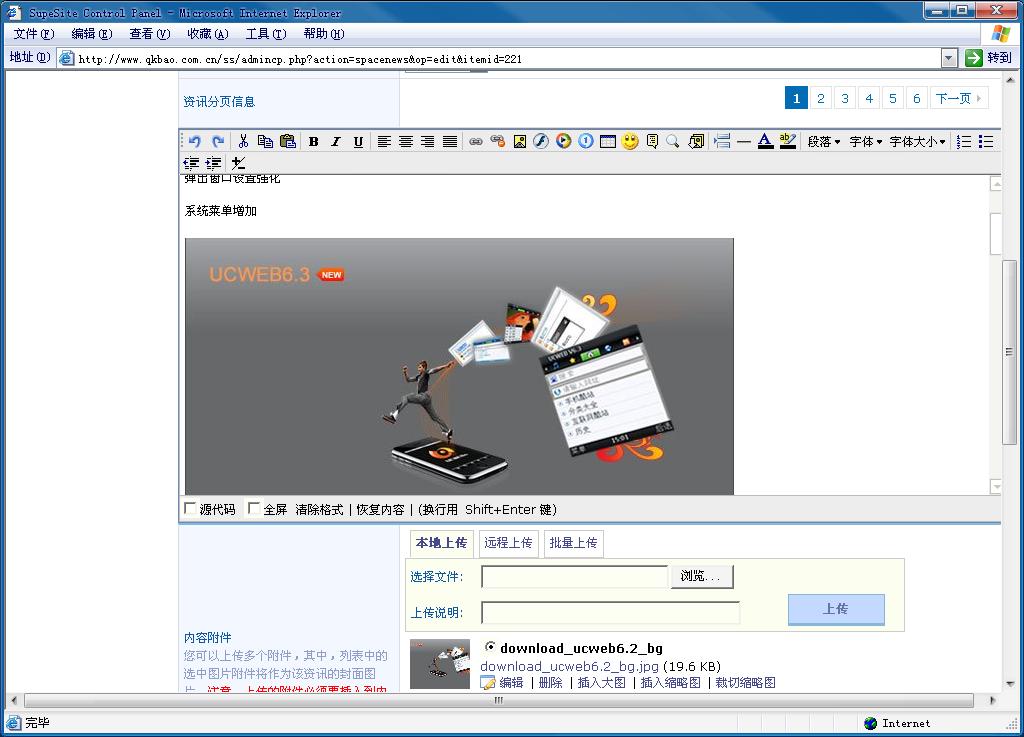Cut selection with scissors icon
This screenshot has height=737, width=1024.
coord(243,141)
